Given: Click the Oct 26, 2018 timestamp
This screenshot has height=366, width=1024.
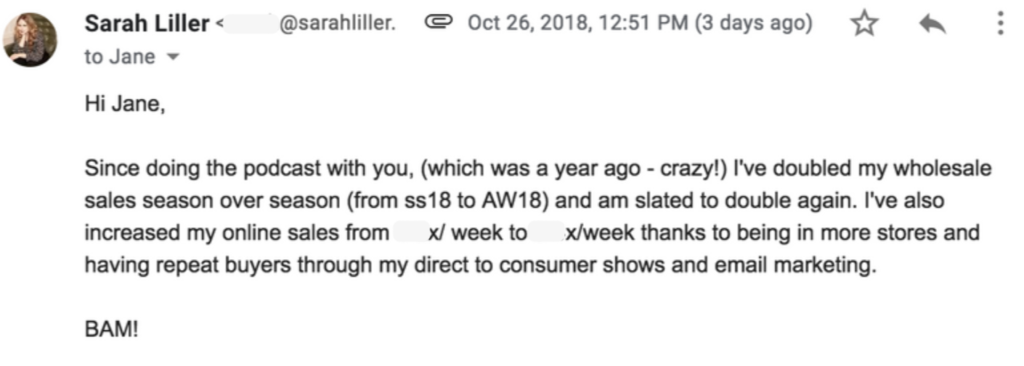Looking at the screenshot, I should [x=577, y=24].
